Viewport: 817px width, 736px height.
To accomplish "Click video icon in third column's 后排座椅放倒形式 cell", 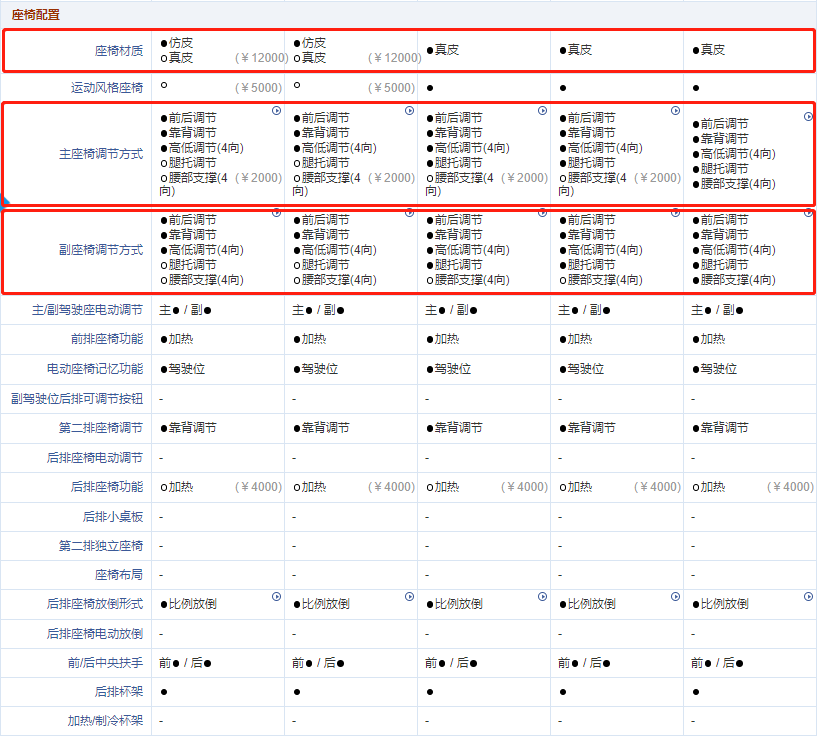I will 543,597.
